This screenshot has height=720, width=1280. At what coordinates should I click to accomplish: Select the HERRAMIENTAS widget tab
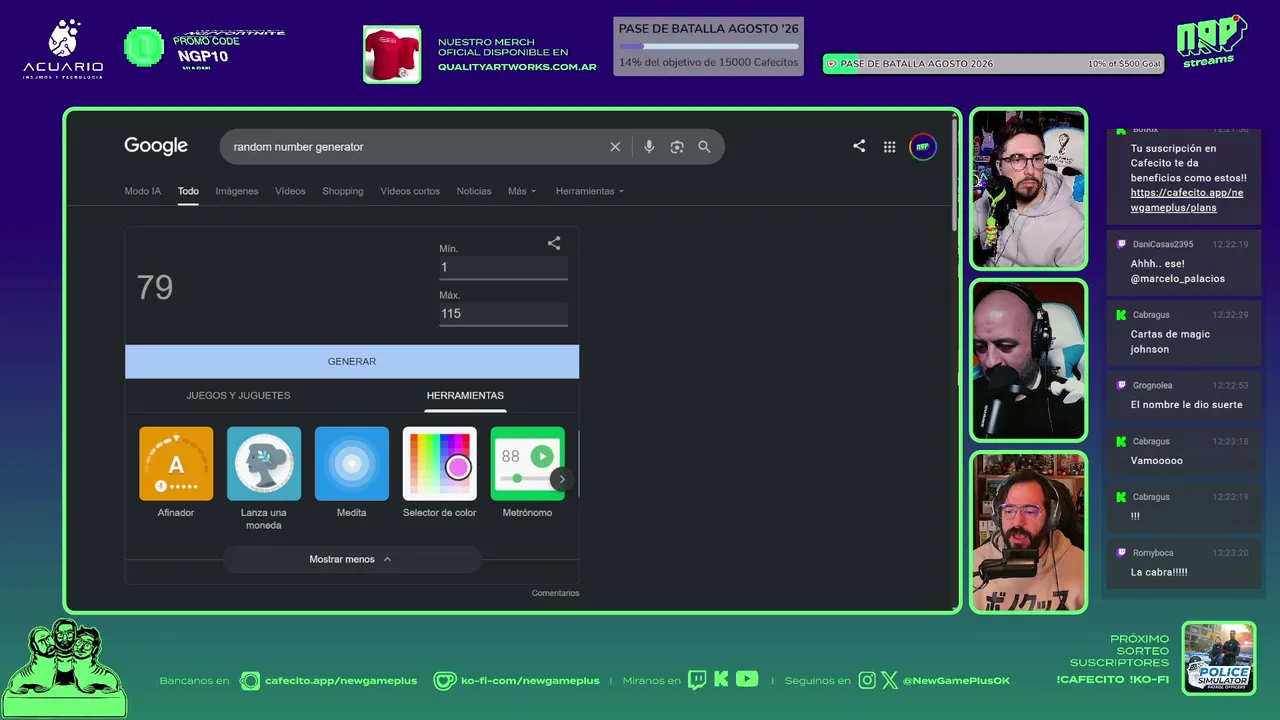point(465,395)
